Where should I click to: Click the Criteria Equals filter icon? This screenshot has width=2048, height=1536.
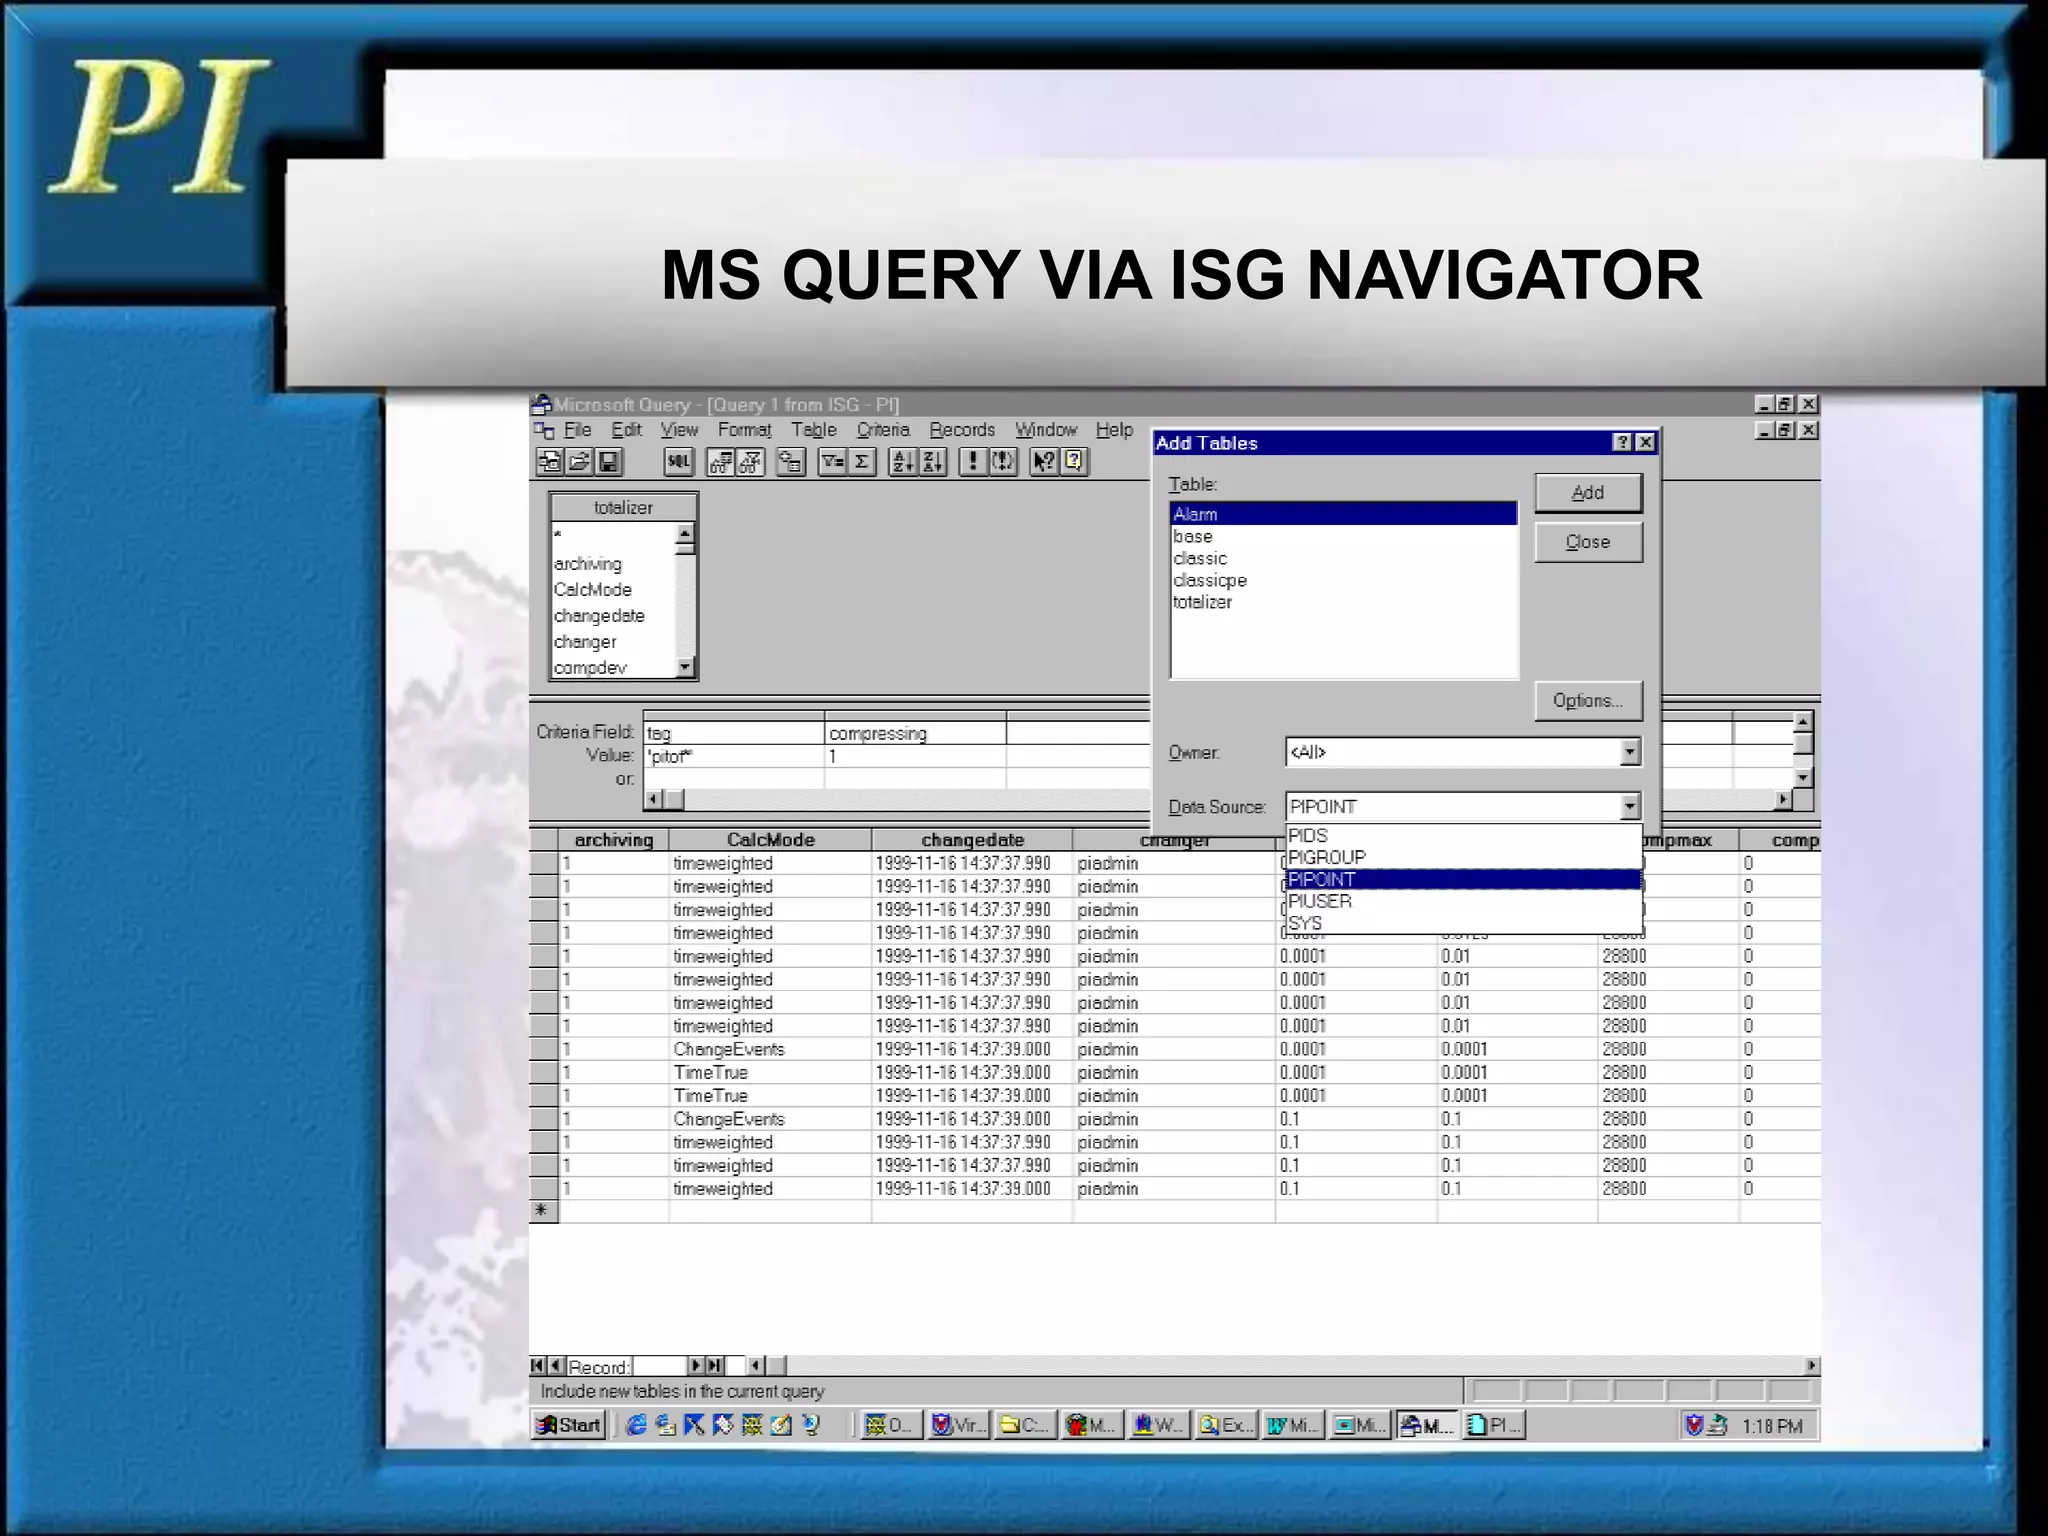(x=832, y=461)
